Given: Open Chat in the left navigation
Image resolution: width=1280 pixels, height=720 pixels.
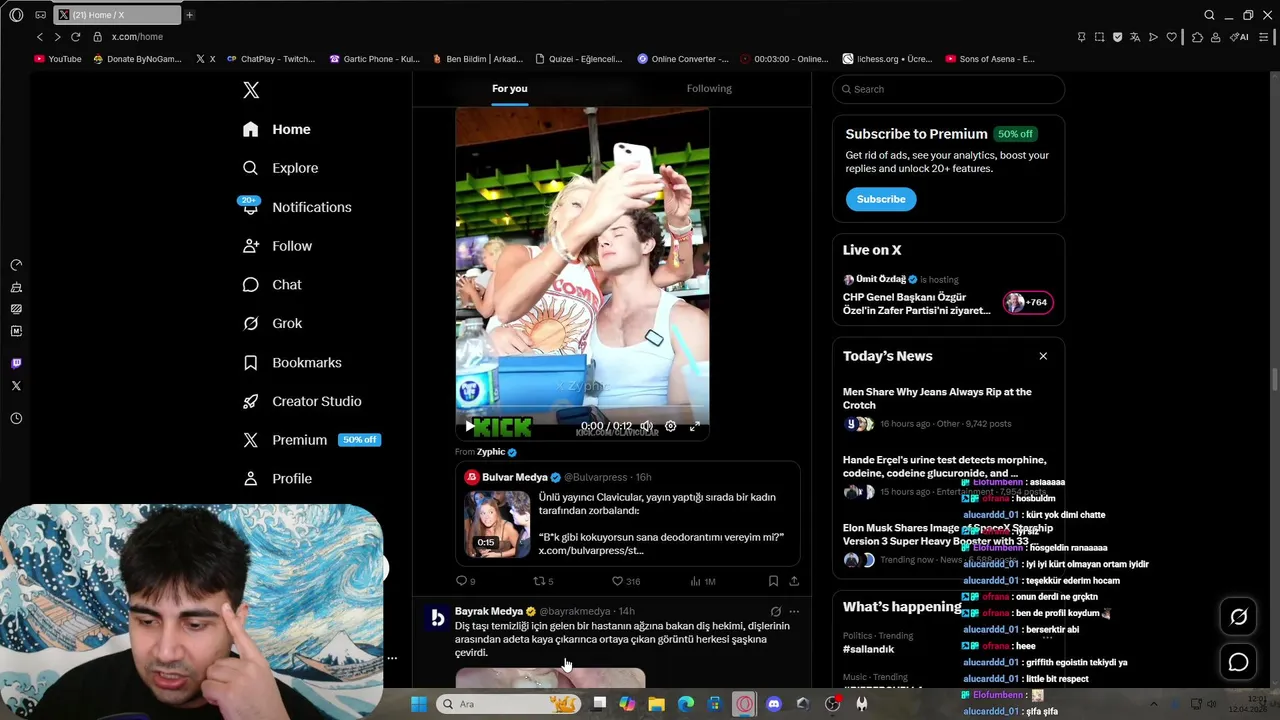Looking at the screenshot, I should point(272,285).
